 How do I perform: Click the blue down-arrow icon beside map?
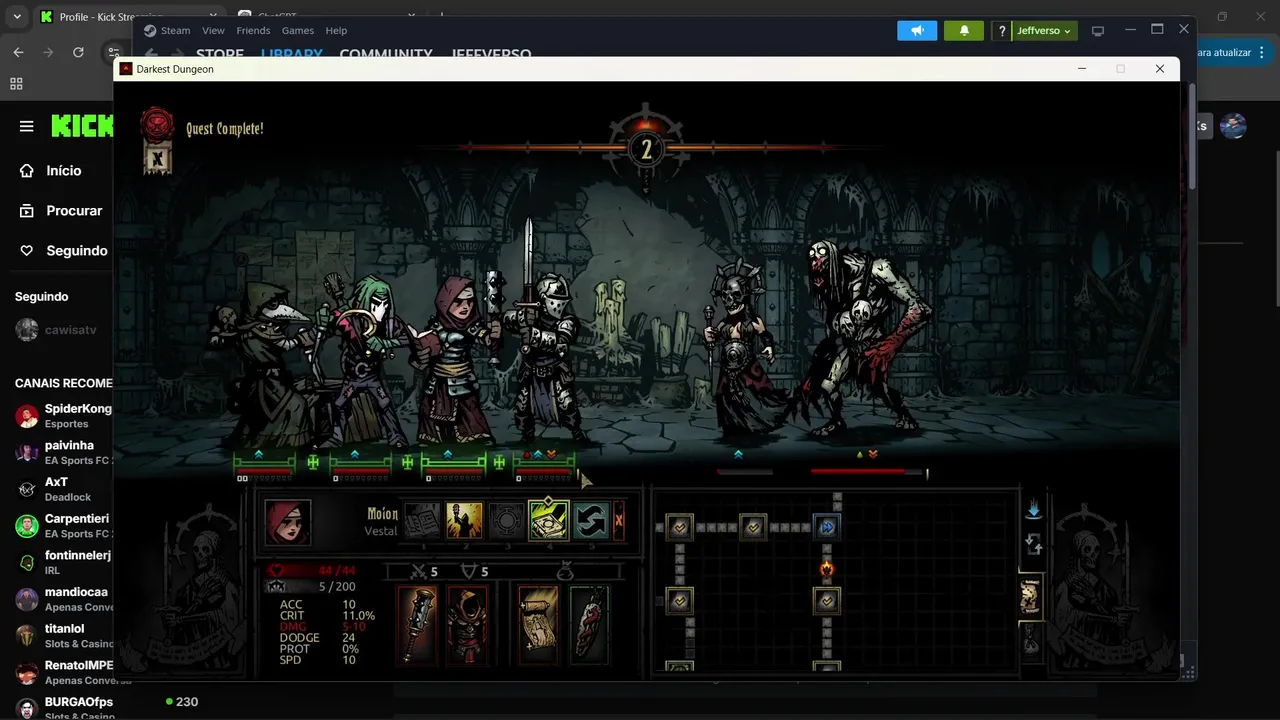click(1034, 509)
